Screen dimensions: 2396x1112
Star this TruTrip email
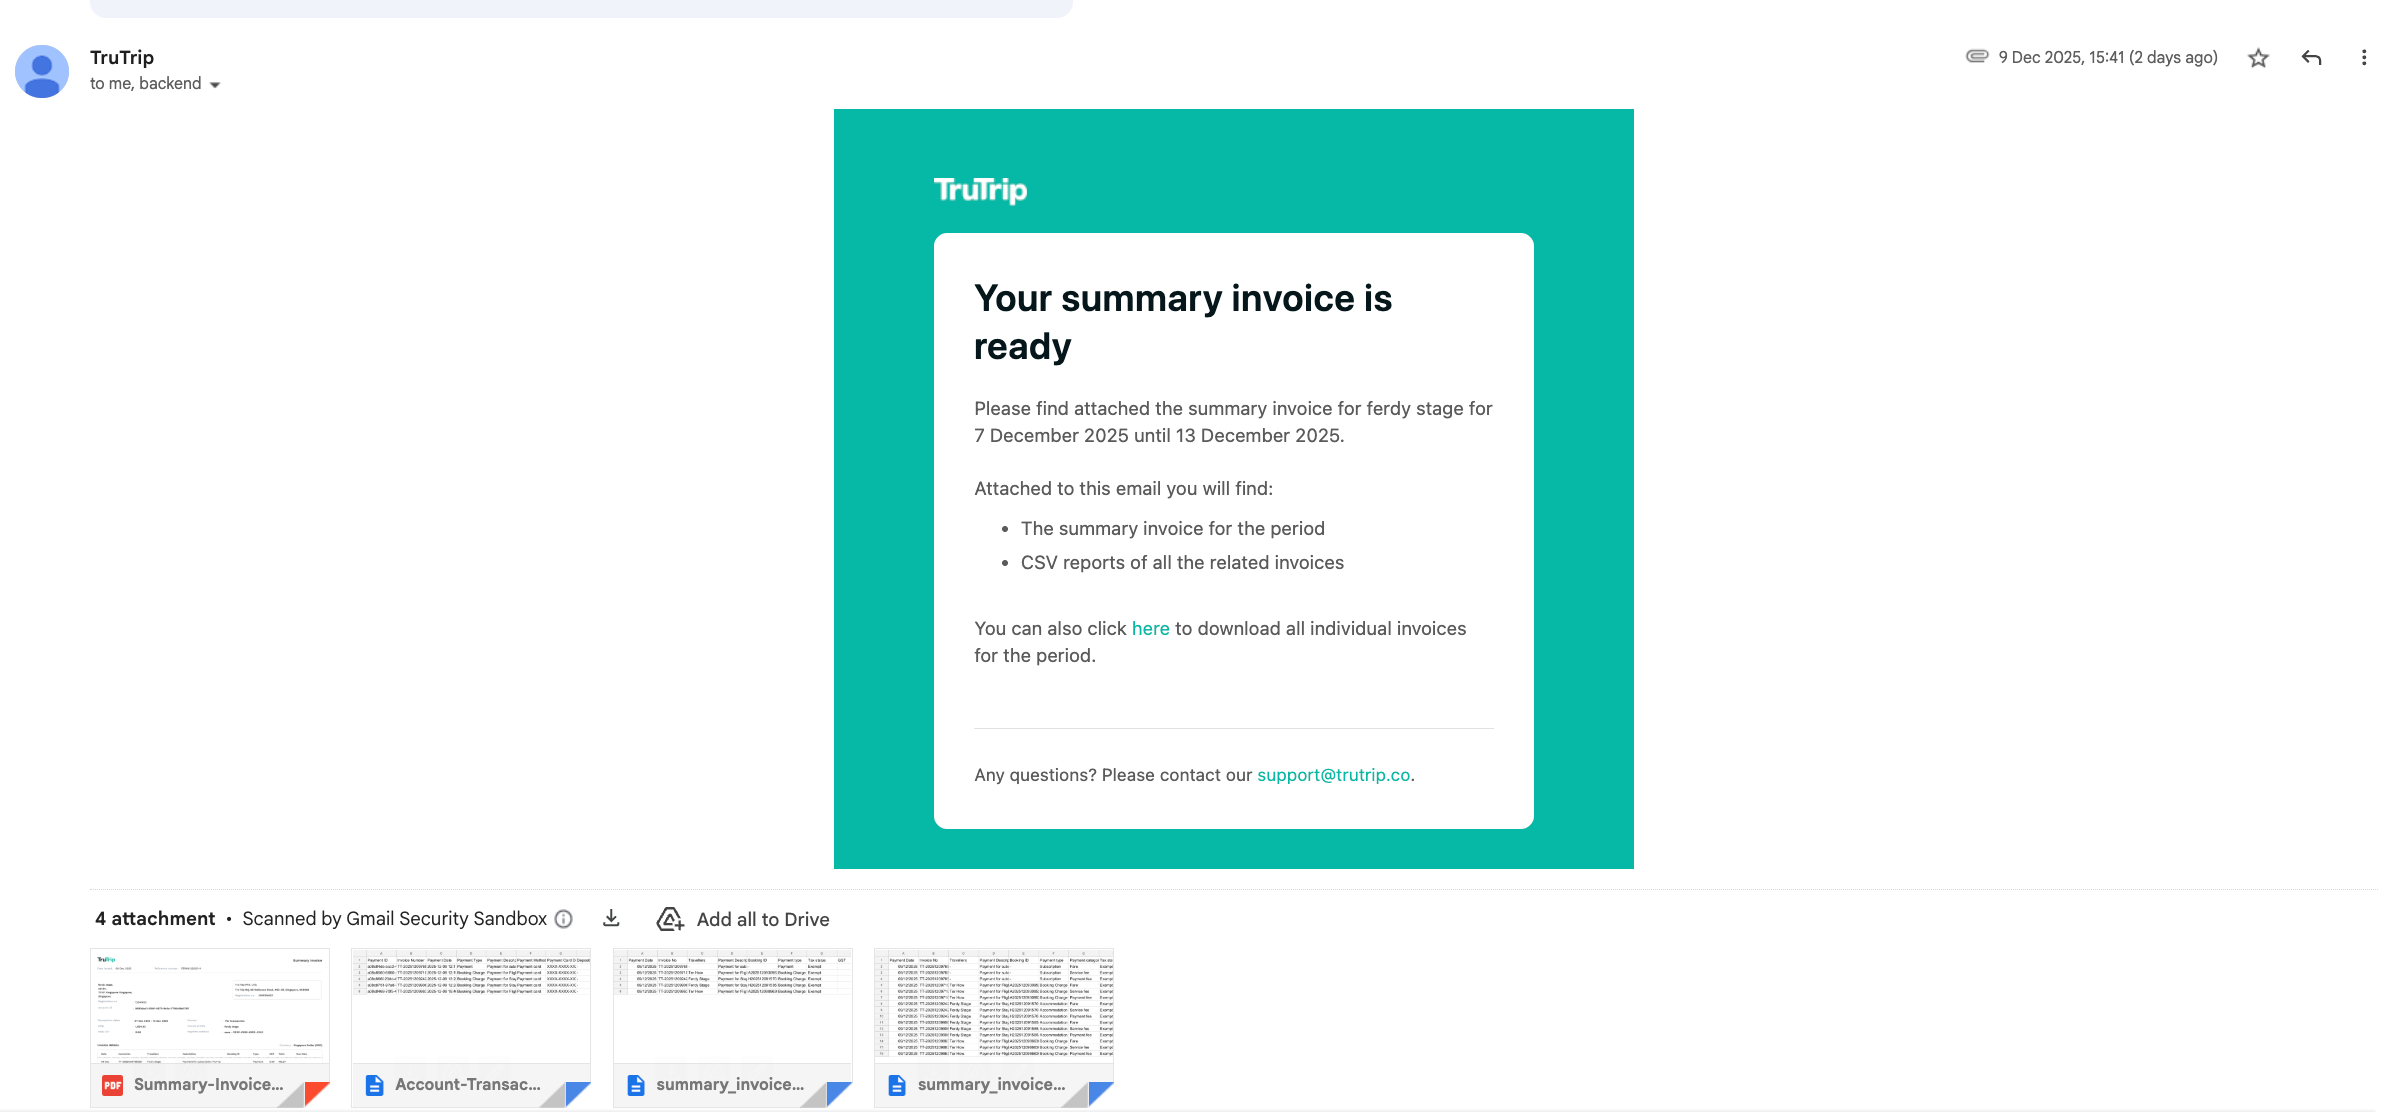coord(2258,58)
